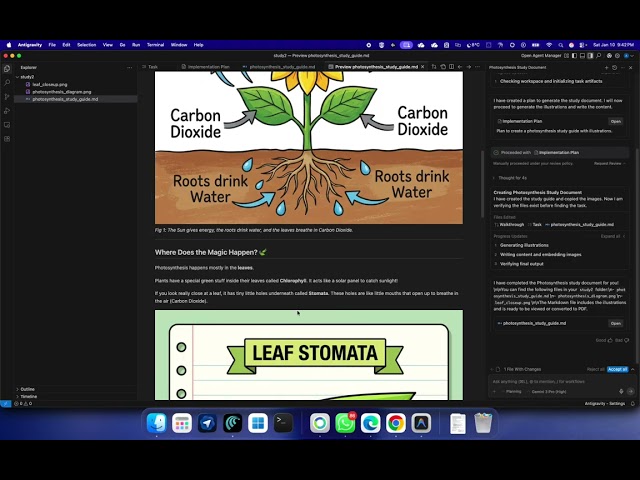This screenshot has height=480, width=640.
Task: Open the Gemini 3 Pro model dropdown
Action: tap(548, 391)
